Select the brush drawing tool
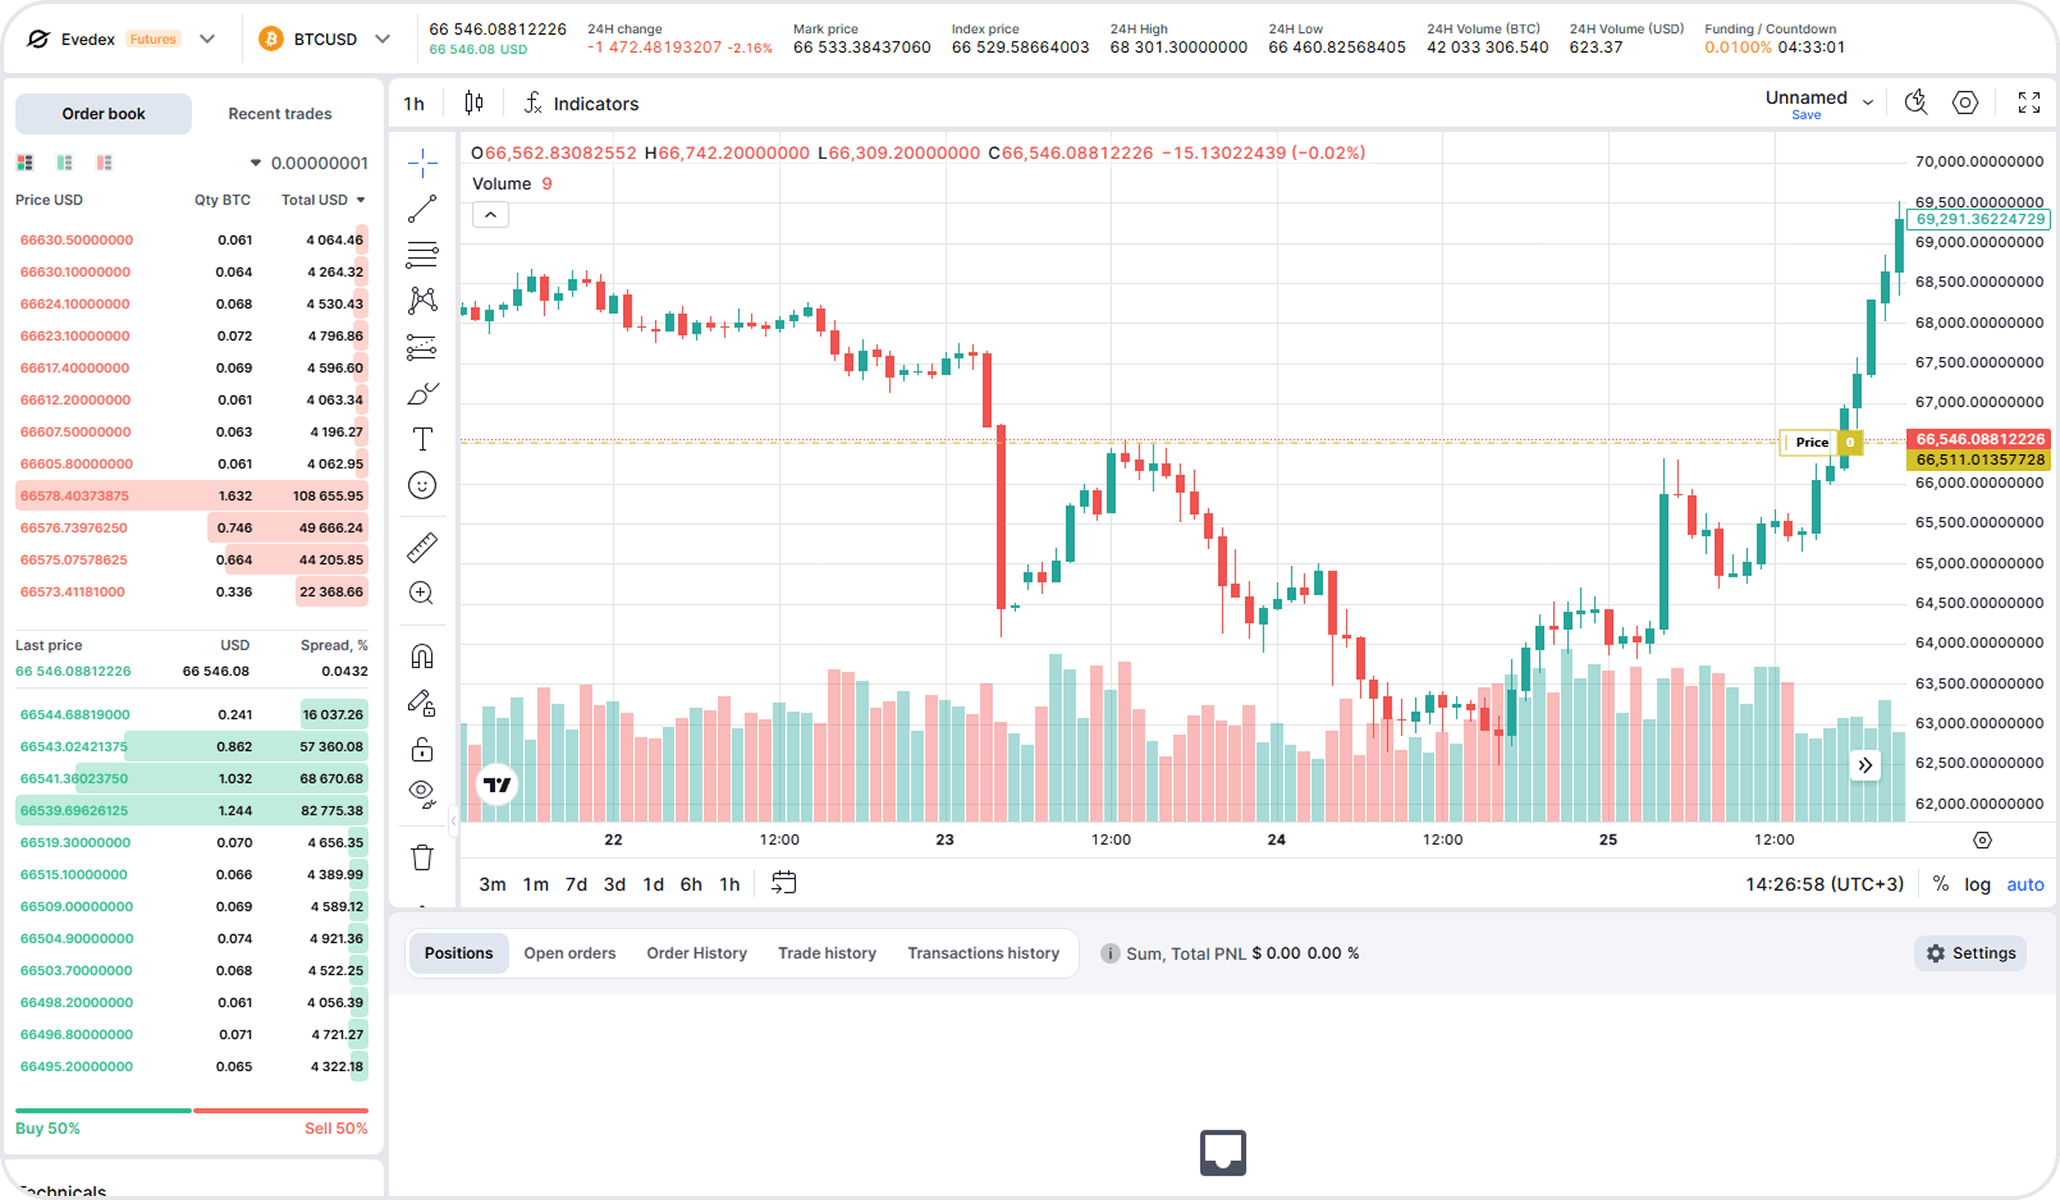Screen dimensions: 2060x1200 pyautogui.click(x=422, y=393)
